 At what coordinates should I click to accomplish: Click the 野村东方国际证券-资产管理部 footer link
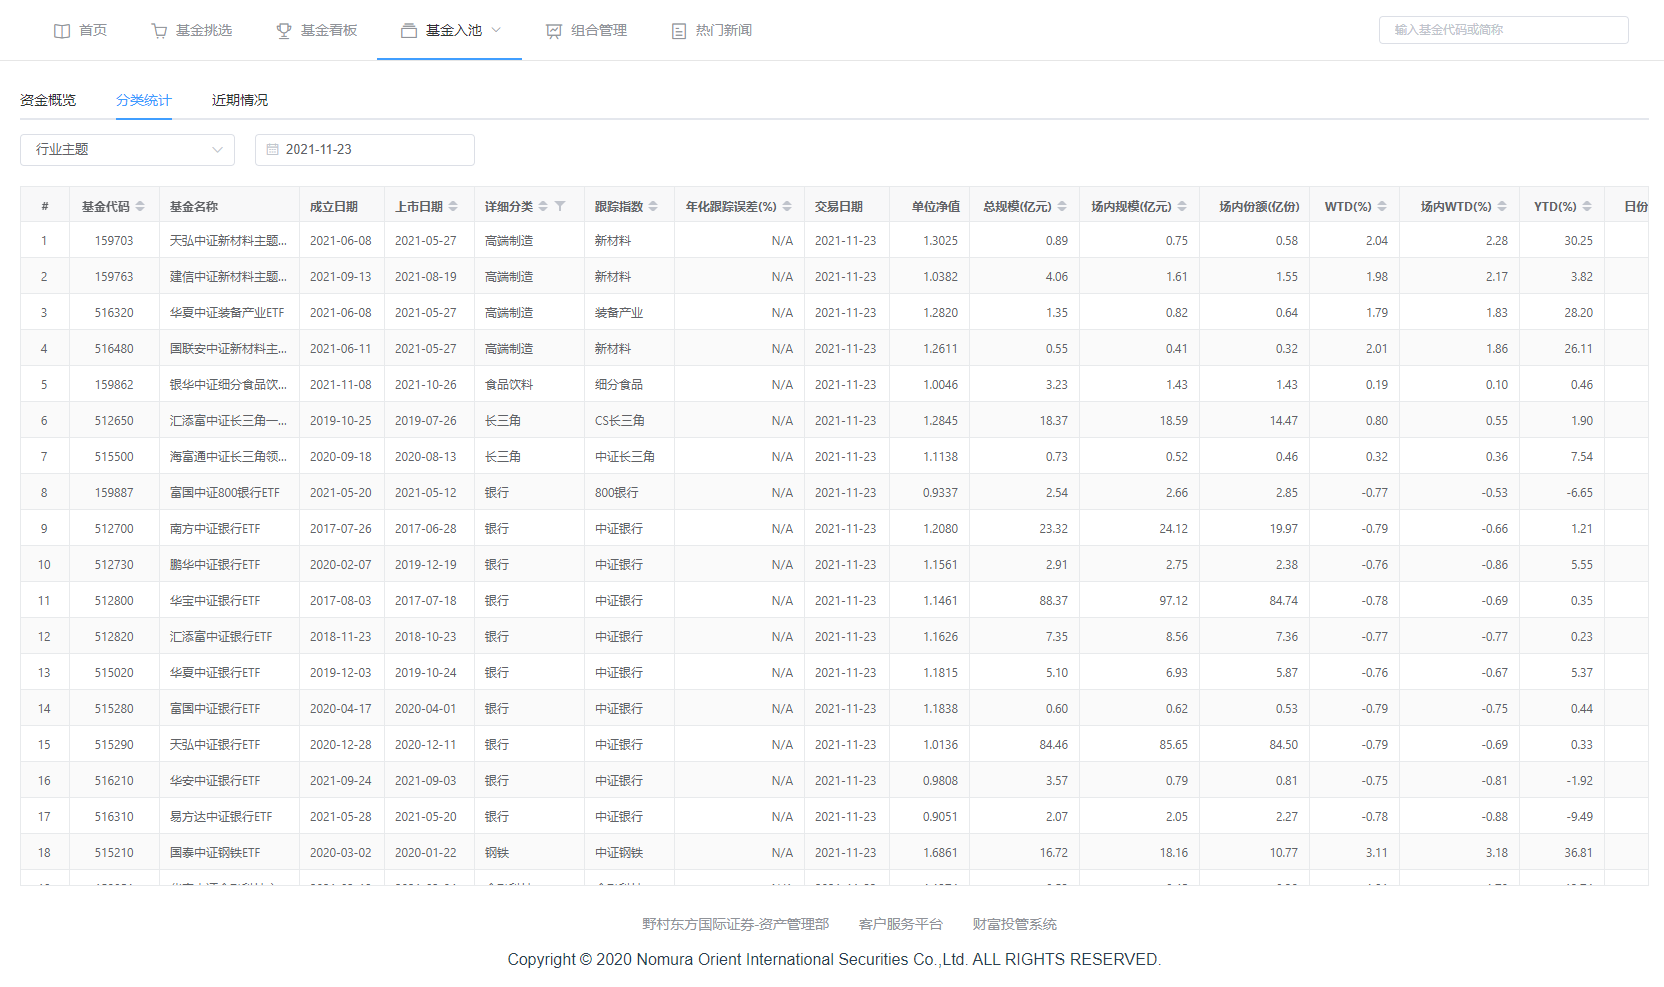736,924
